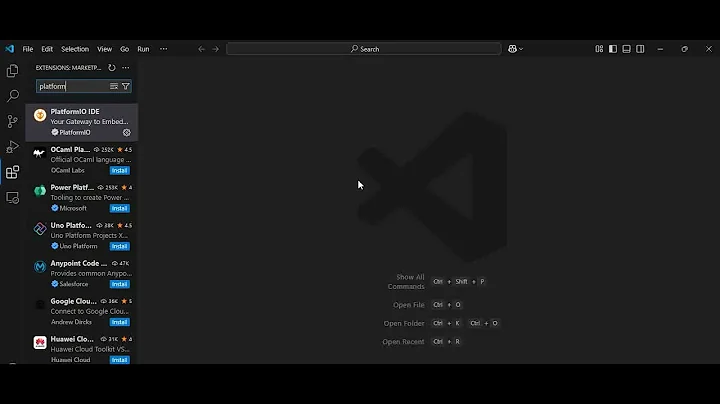This screenshot has height=404, width=720.
Task: Open the Google Cloud extension entry
Action: click(82, 312)
